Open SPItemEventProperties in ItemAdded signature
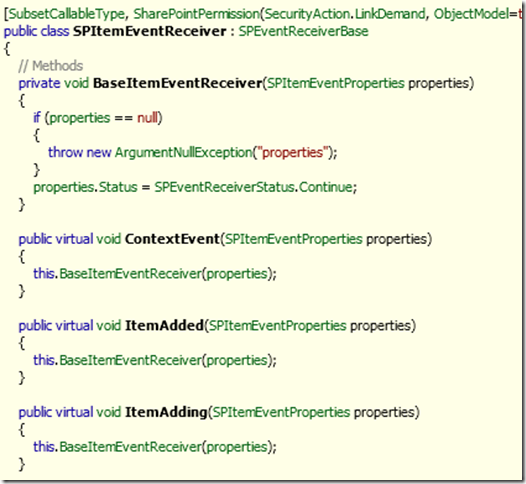This screenshot has height=484, width=526. (277, 326)
